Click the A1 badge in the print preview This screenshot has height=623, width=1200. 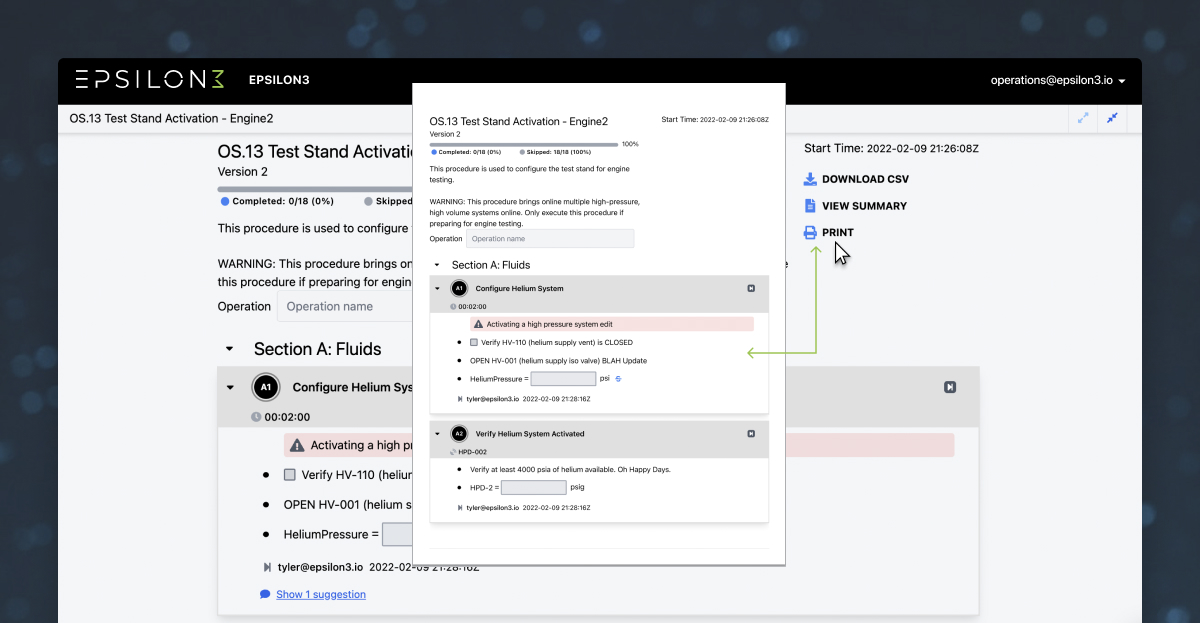tap(459, 288)
